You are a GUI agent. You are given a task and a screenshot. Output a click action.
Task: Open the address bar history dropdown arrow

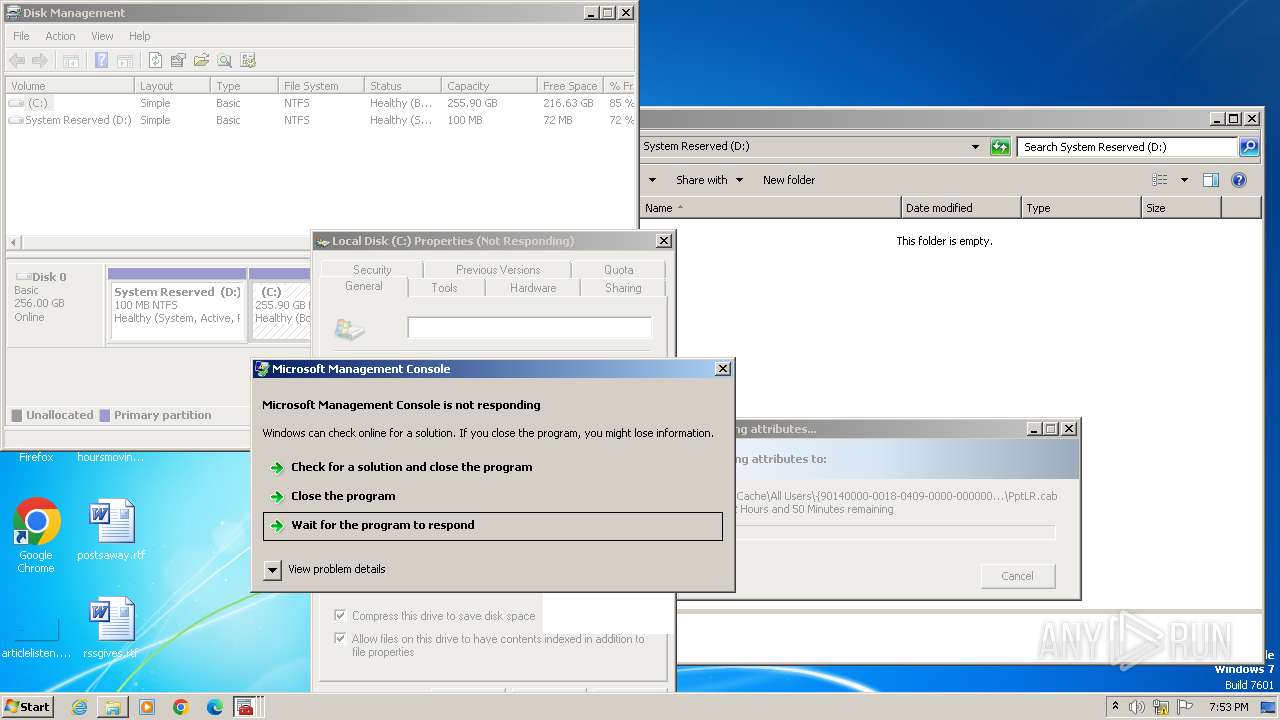coord(975,147)
